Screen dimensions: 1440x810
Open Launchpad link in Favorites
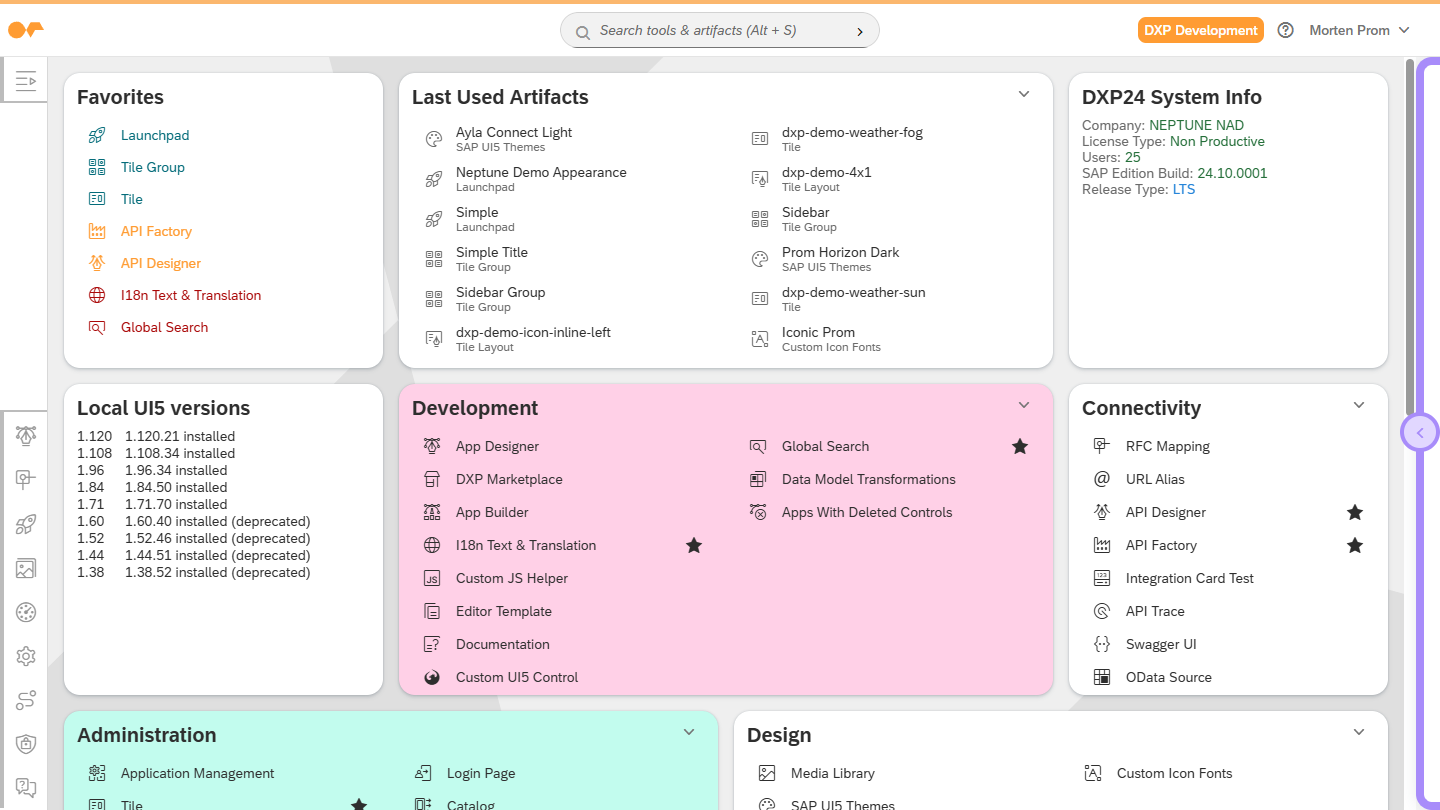point(155,135)
